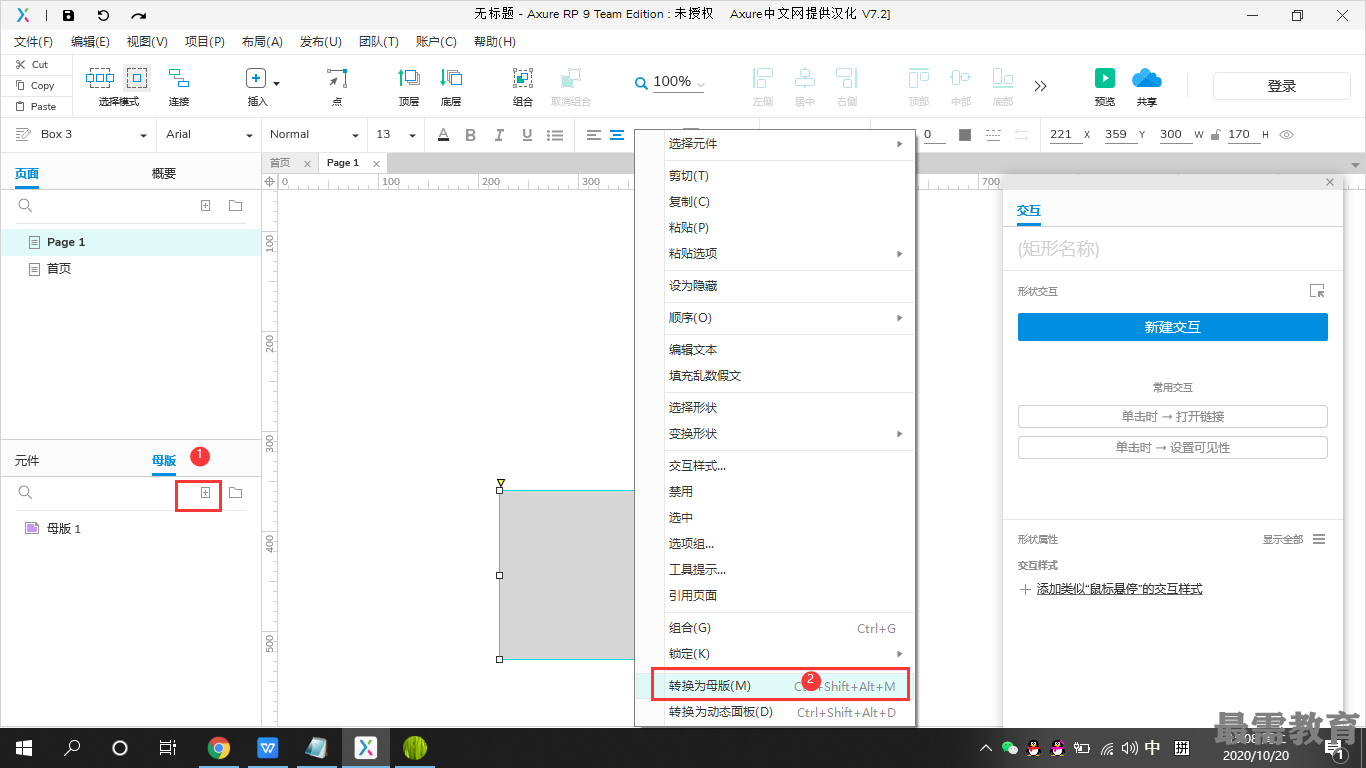Switch to the 元件 libraries tab
This screenshot has width=1366, height=768.
27,461
